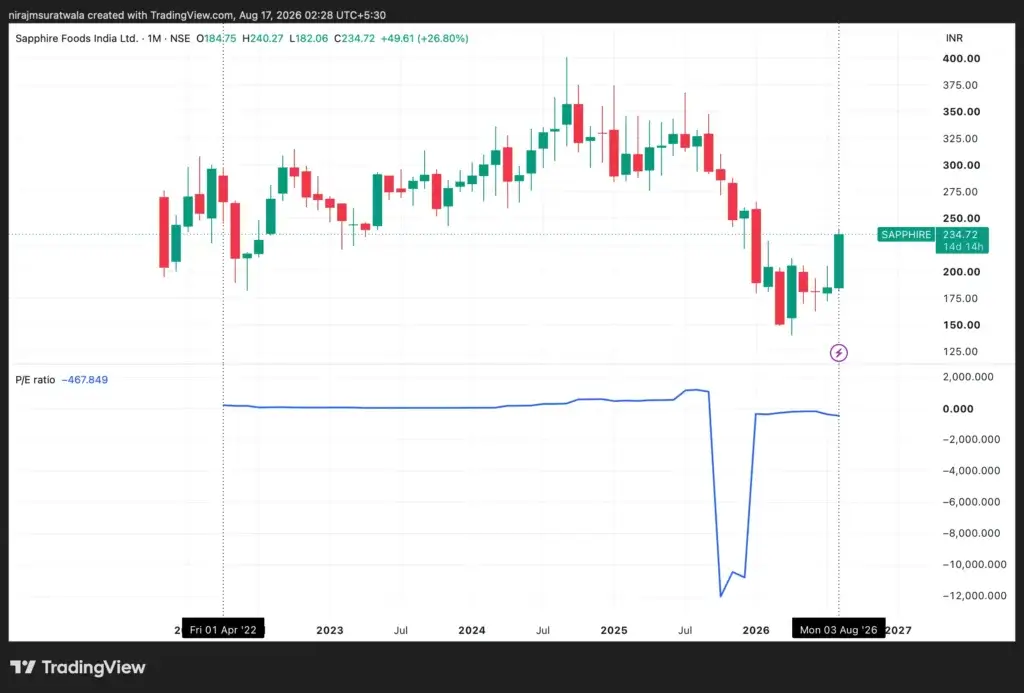Click the 300.00 price axis label
1024x693 pixels.
[961, 165]
